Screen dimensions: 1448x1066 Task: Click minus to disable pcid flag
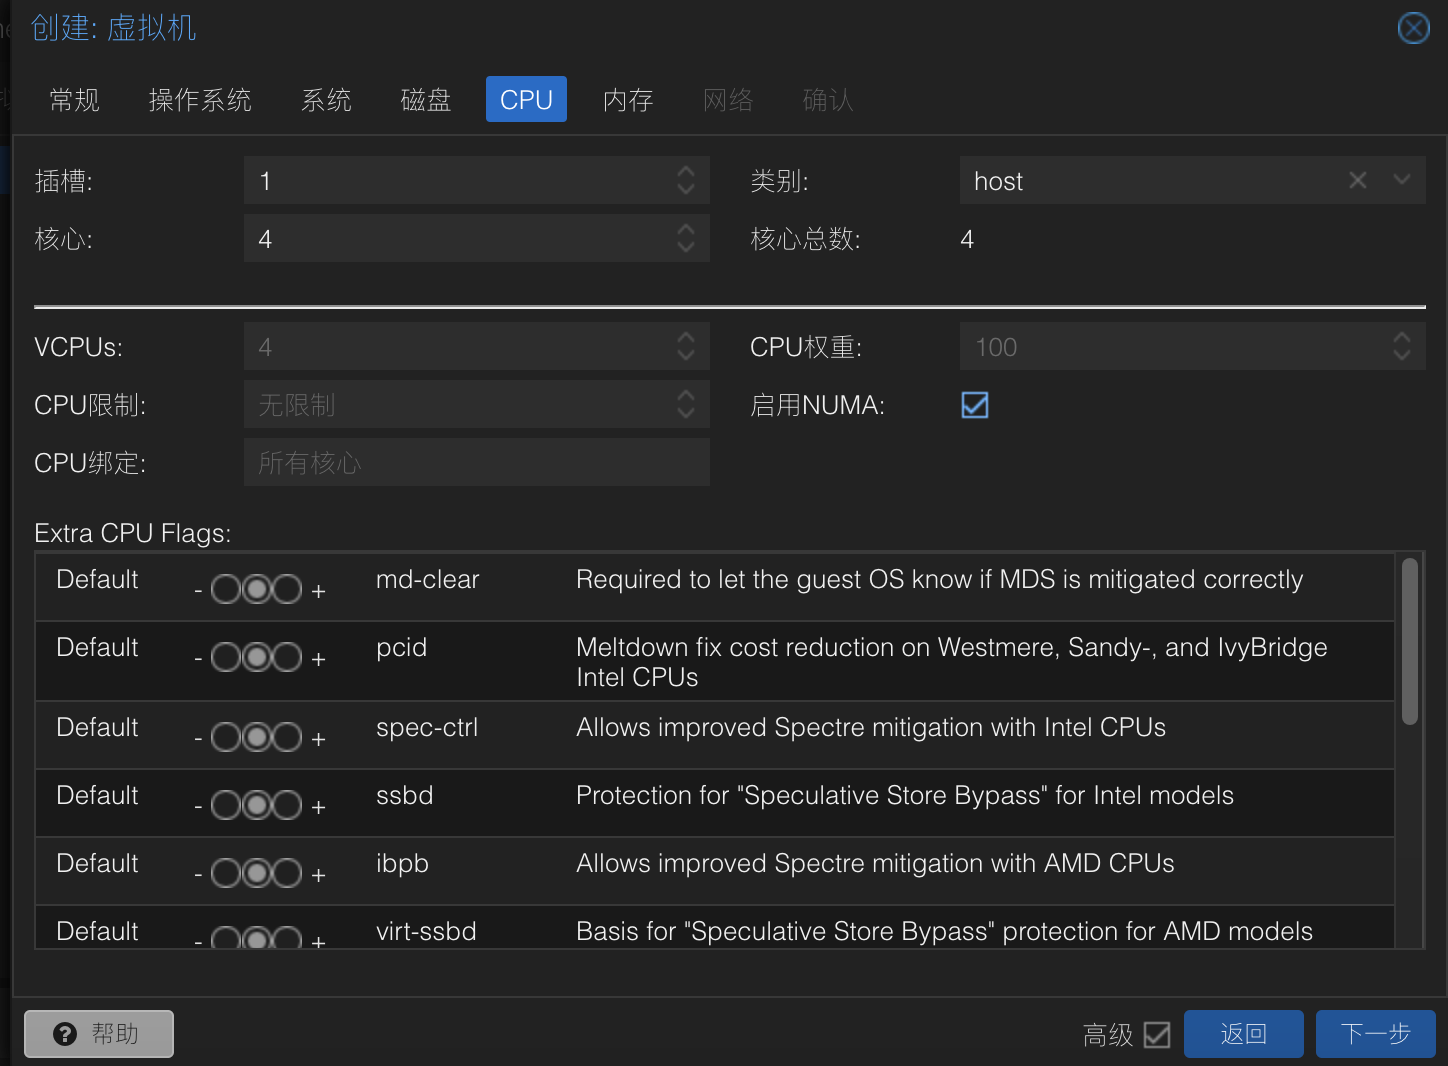tap(198, 659)
